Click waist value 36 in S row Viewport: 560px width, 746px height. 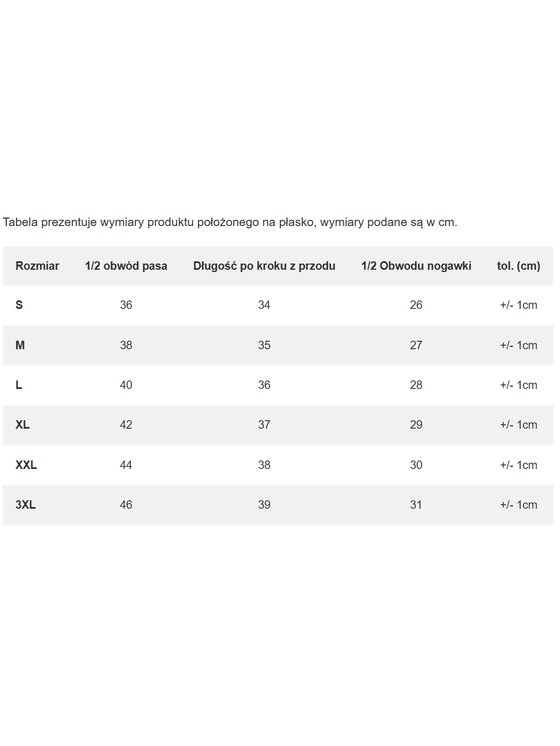pos(126,305)
